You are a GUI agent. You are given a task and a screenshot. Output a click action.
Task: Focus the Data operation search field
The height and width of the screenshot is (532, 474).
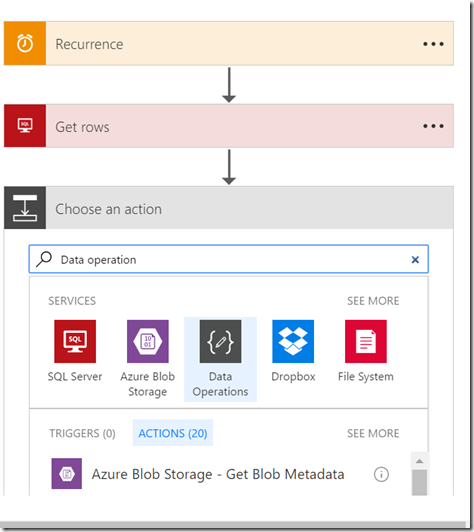[x=229, y=259]
